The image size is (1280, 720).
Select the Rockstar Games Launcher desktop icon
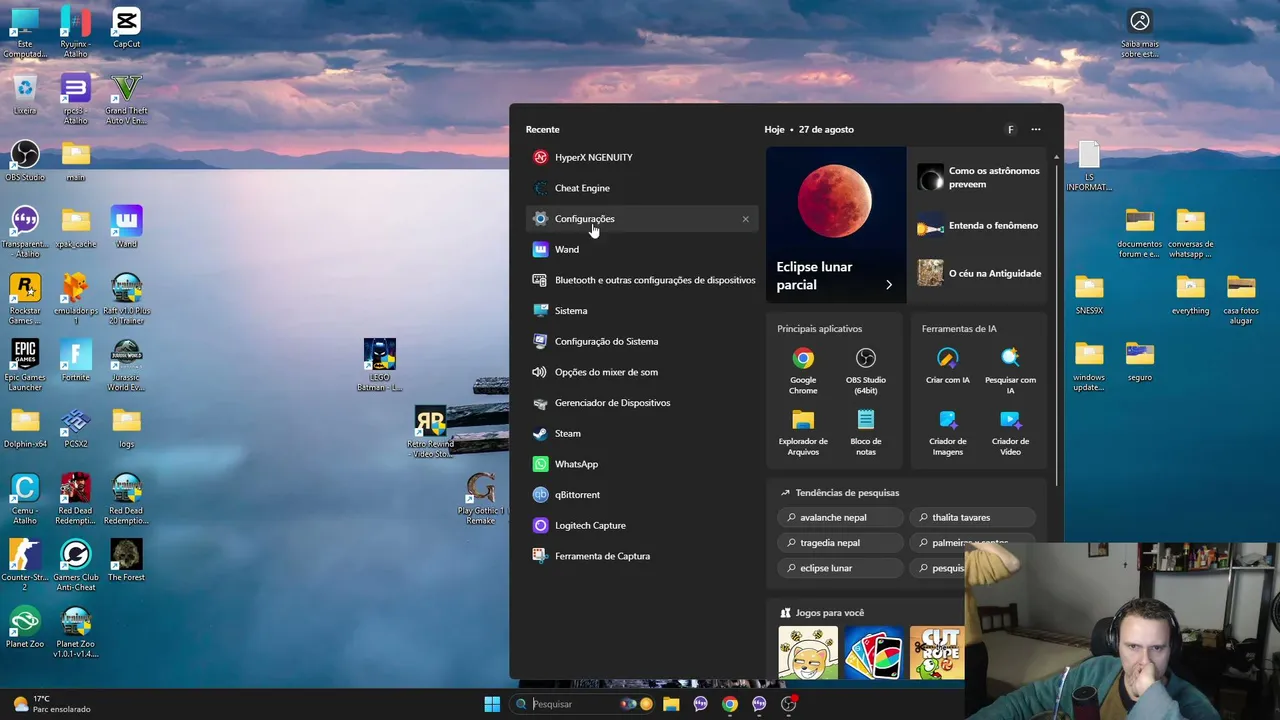[x=25, y=300]
